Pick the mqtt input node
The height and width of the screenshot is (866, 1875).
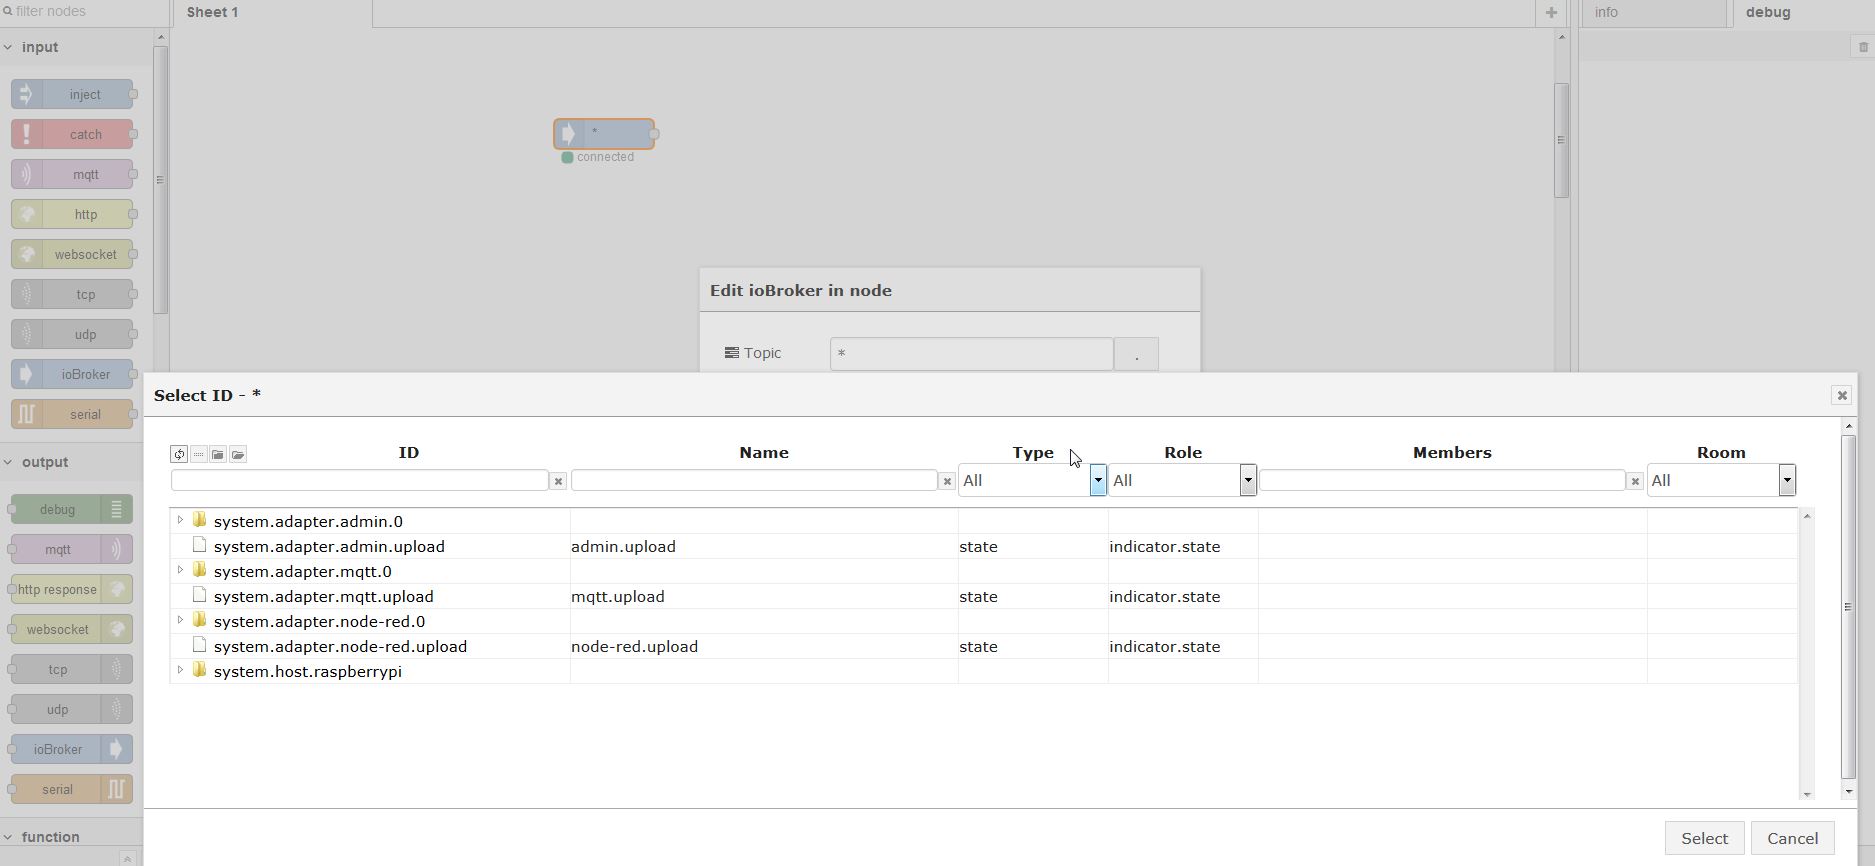point(72,174)
